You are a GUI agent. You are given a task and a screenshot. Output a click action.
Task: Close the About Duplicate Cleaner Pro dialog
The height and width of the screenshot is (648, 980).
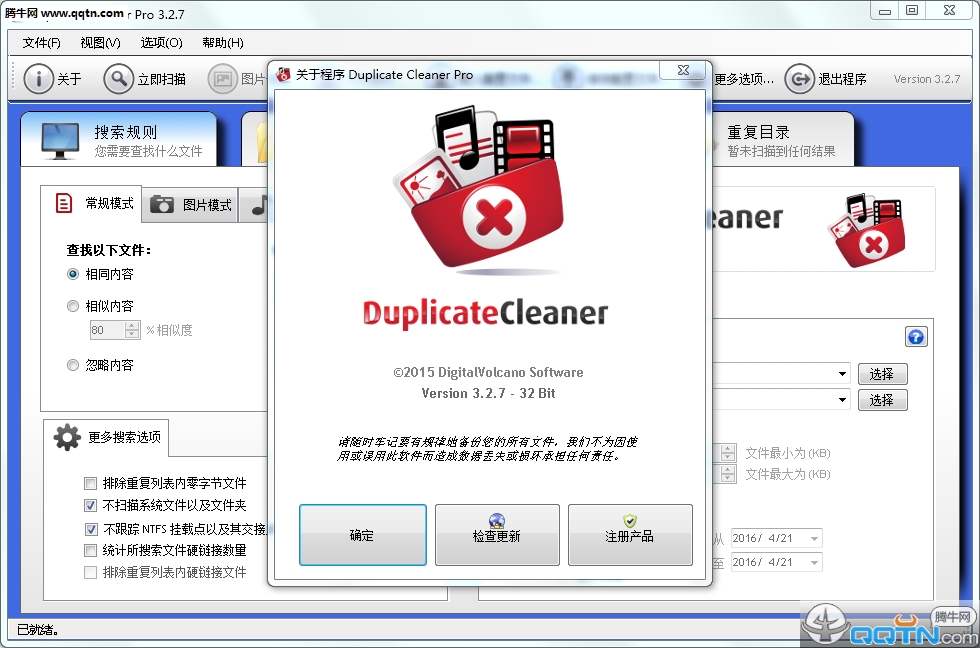[684, 70]
